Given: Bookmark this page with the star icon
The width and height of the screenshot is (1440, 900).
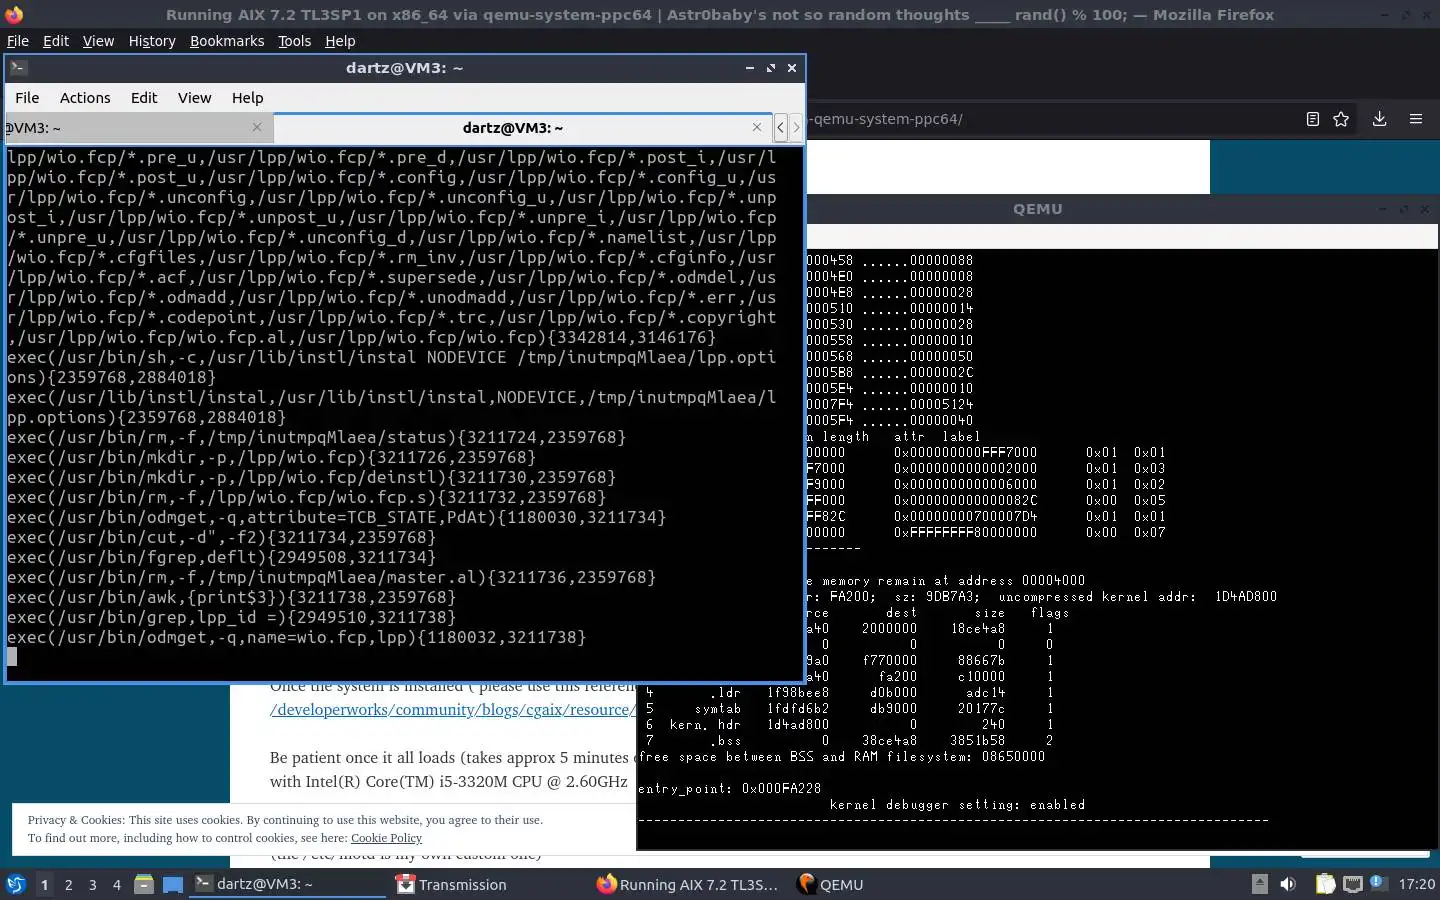Looking at the screenshot, I should pos(1341,119).
